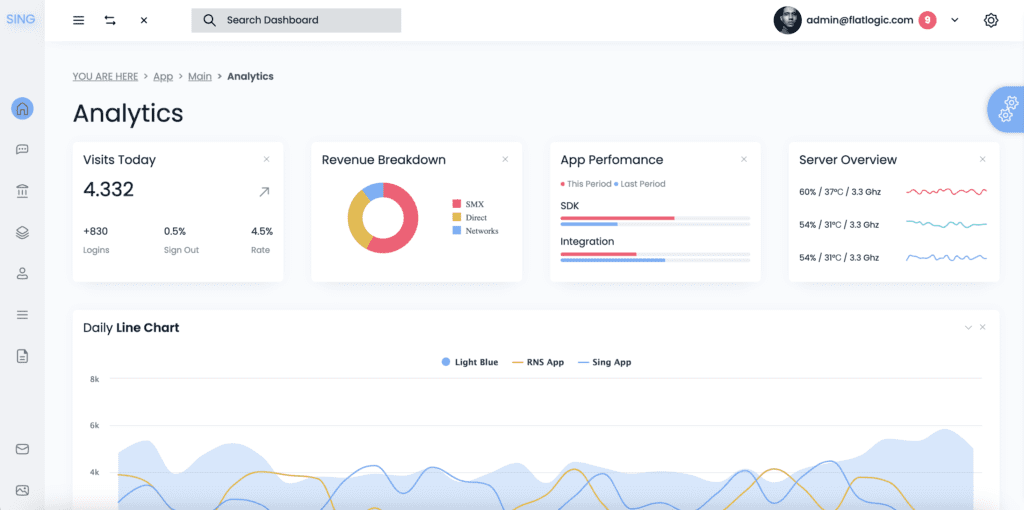The image size is (1024, 510).
Task: Open the user profile sidebar icon
Action: (x=22, y=274)
